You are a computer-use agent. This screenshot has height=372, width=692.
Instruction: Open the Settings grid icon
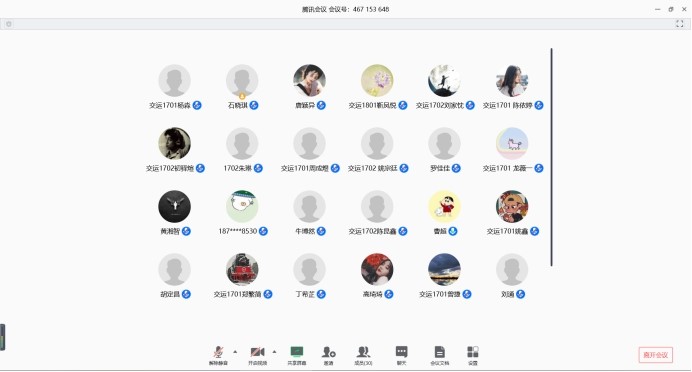(473, 355)
